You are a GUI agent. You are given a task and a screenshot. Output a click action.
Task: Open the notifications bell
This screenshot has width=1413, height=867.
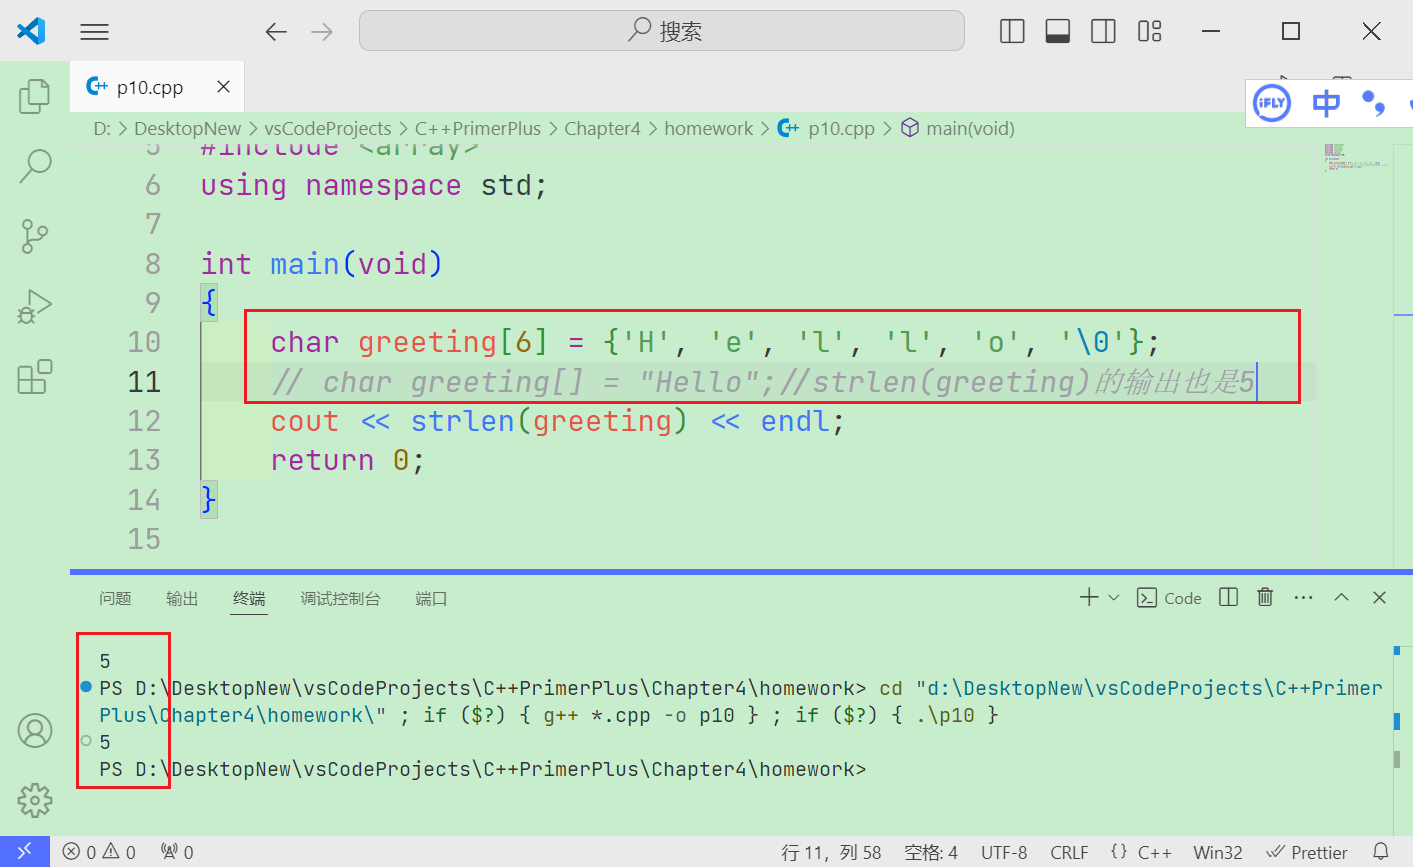tap(1381, 852)
